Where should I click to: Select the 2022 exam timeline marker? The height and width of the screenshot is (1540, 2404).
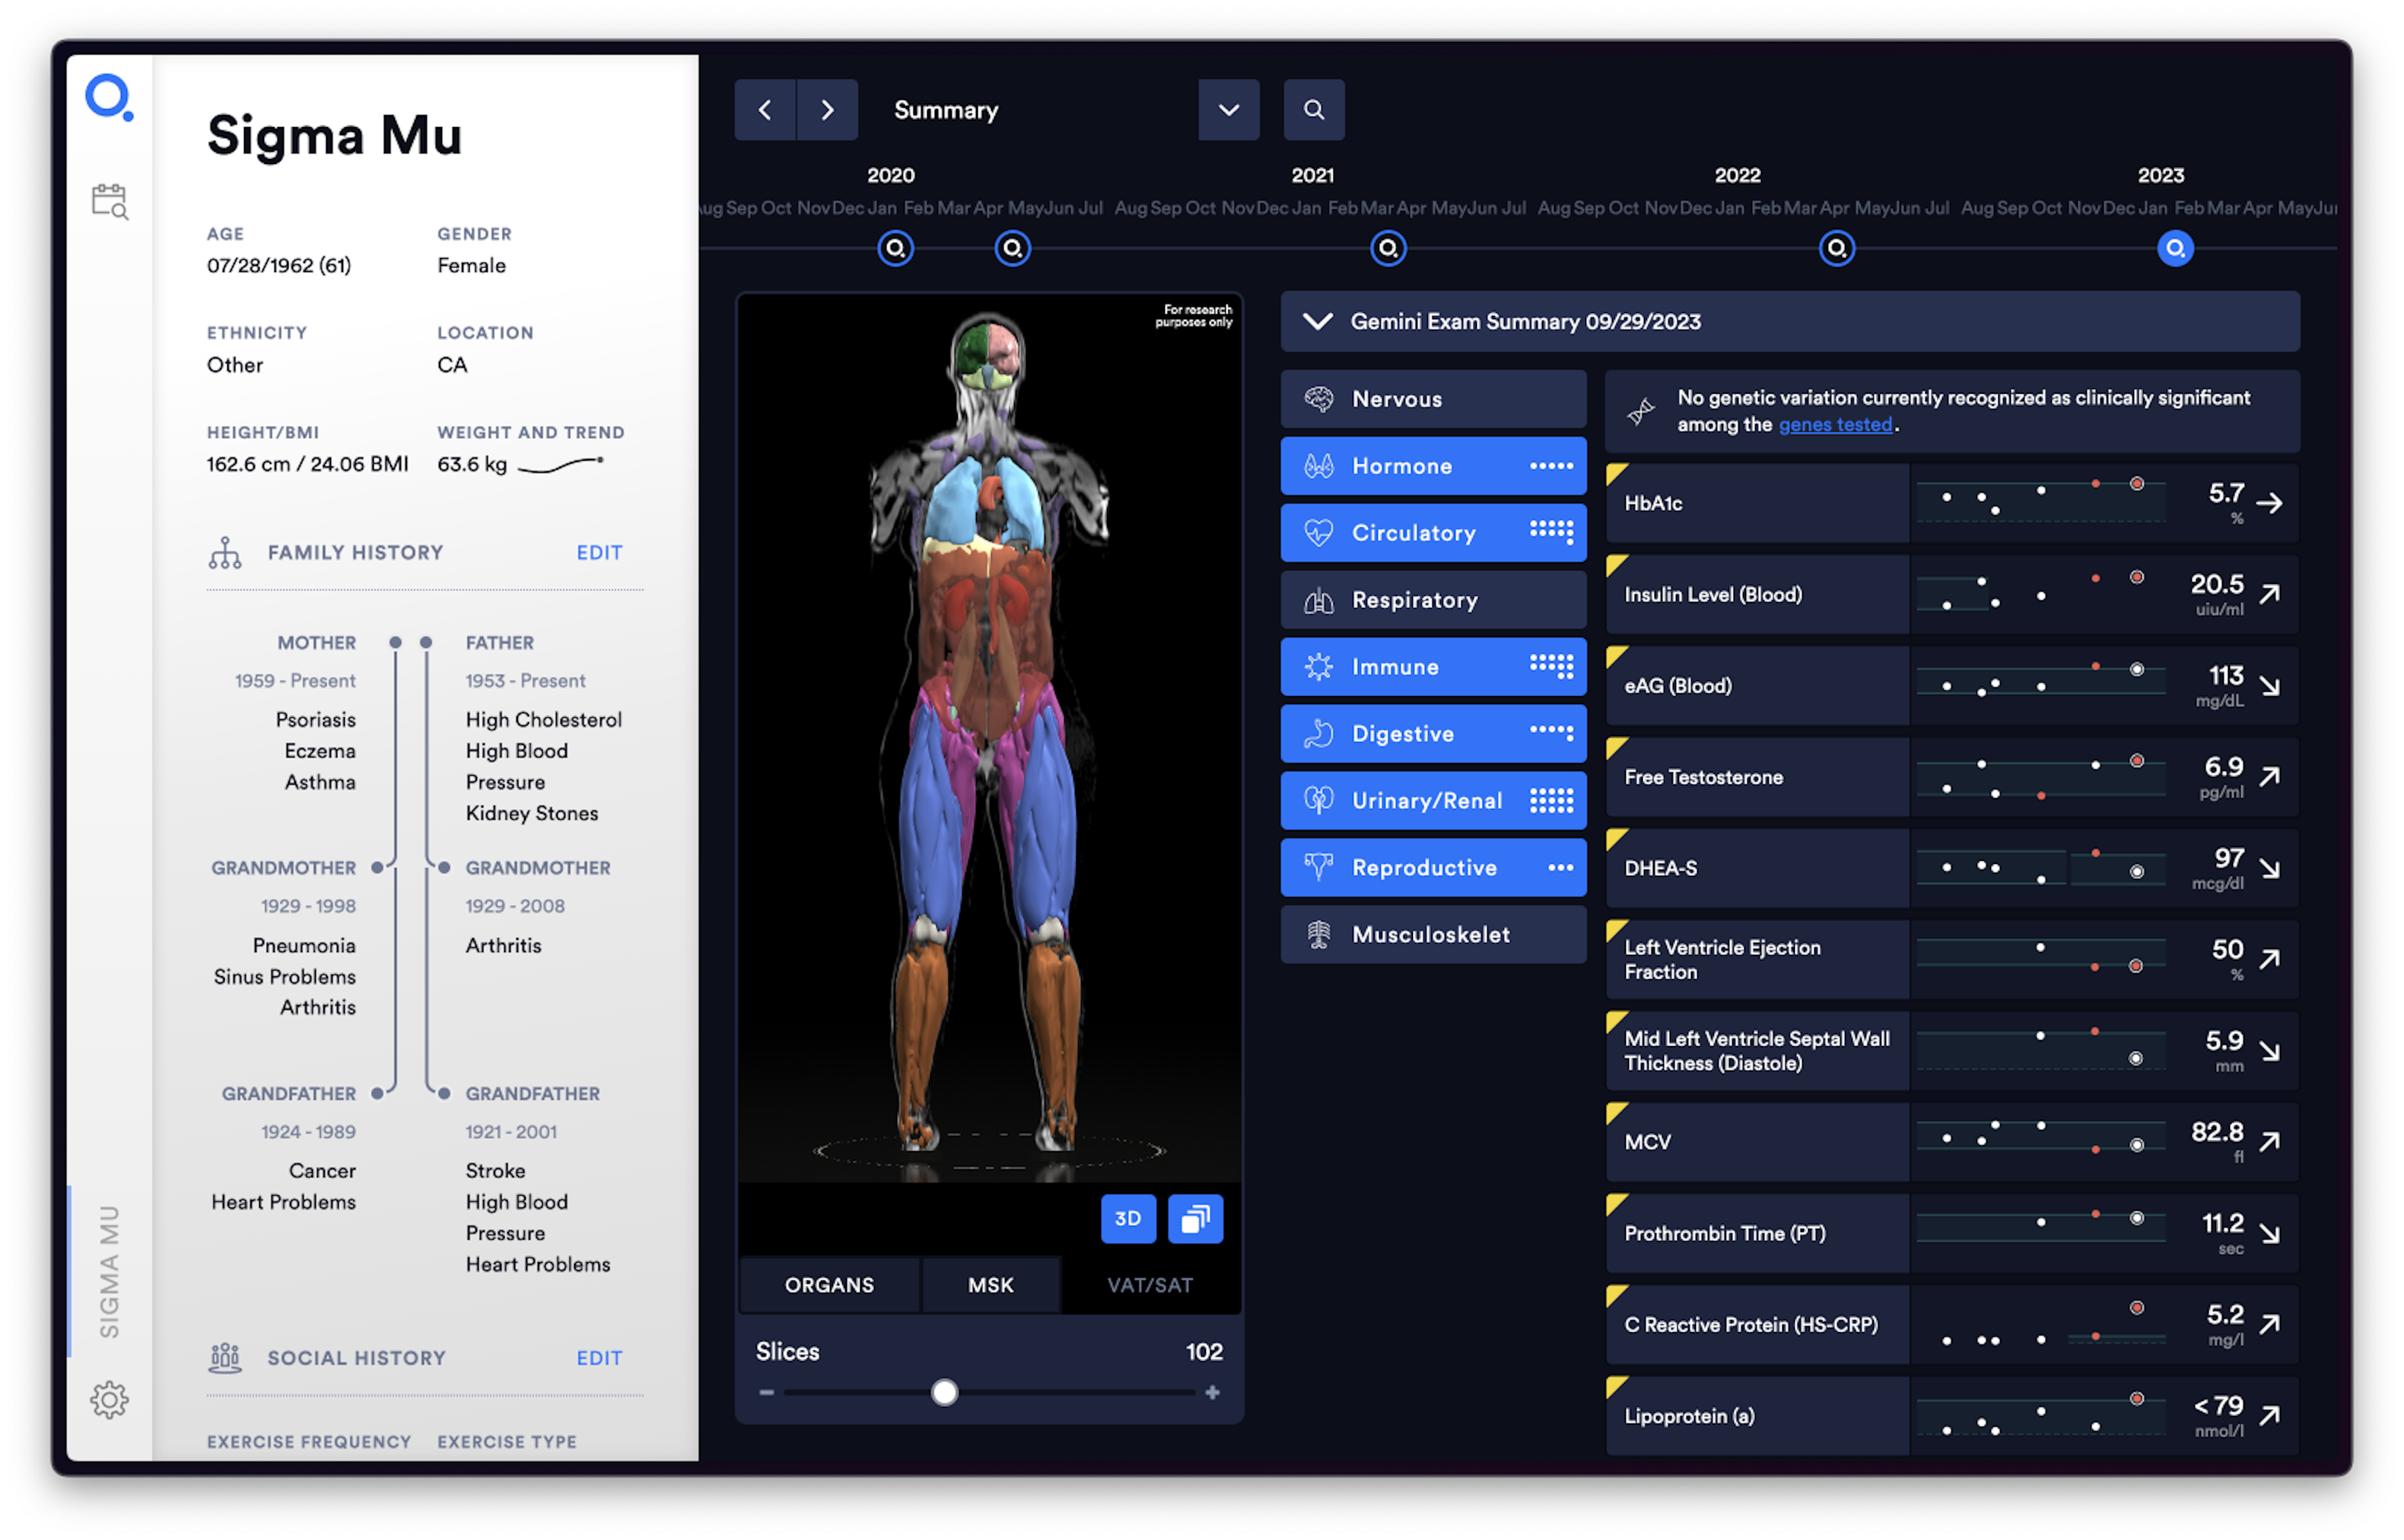tap(1836, 248)
